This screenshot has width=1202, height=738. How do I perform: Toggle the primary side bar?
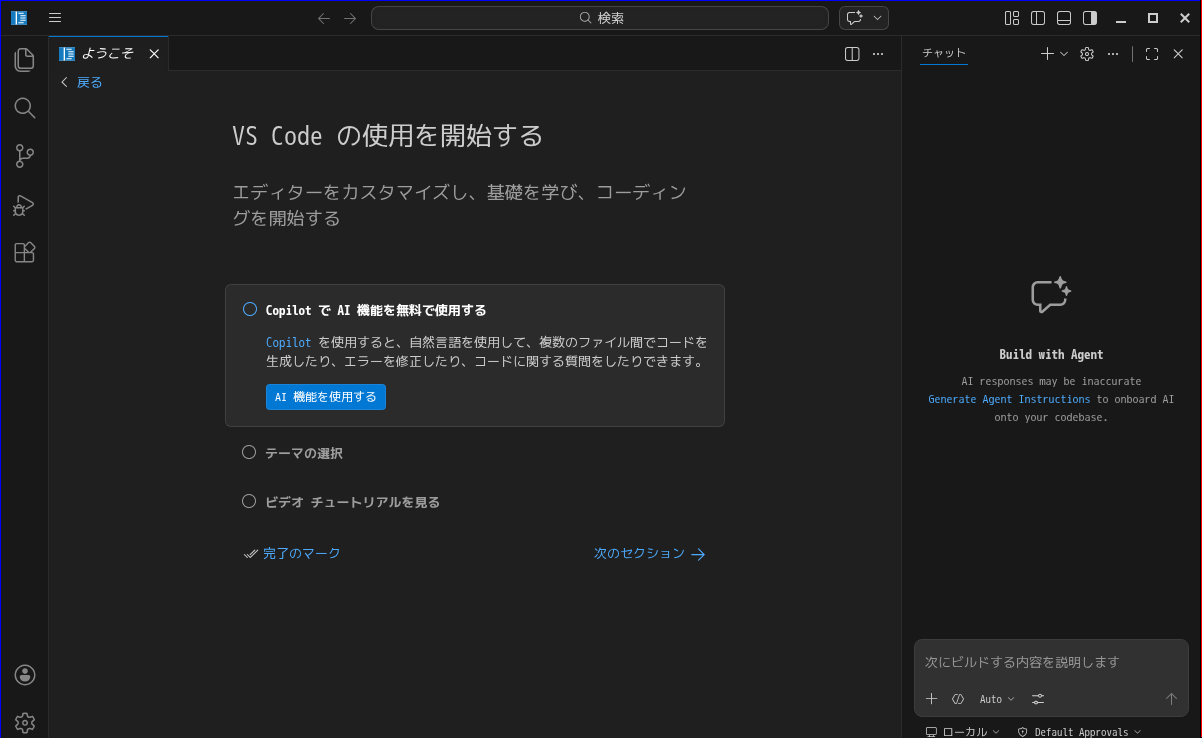[x=1038, y=18]
